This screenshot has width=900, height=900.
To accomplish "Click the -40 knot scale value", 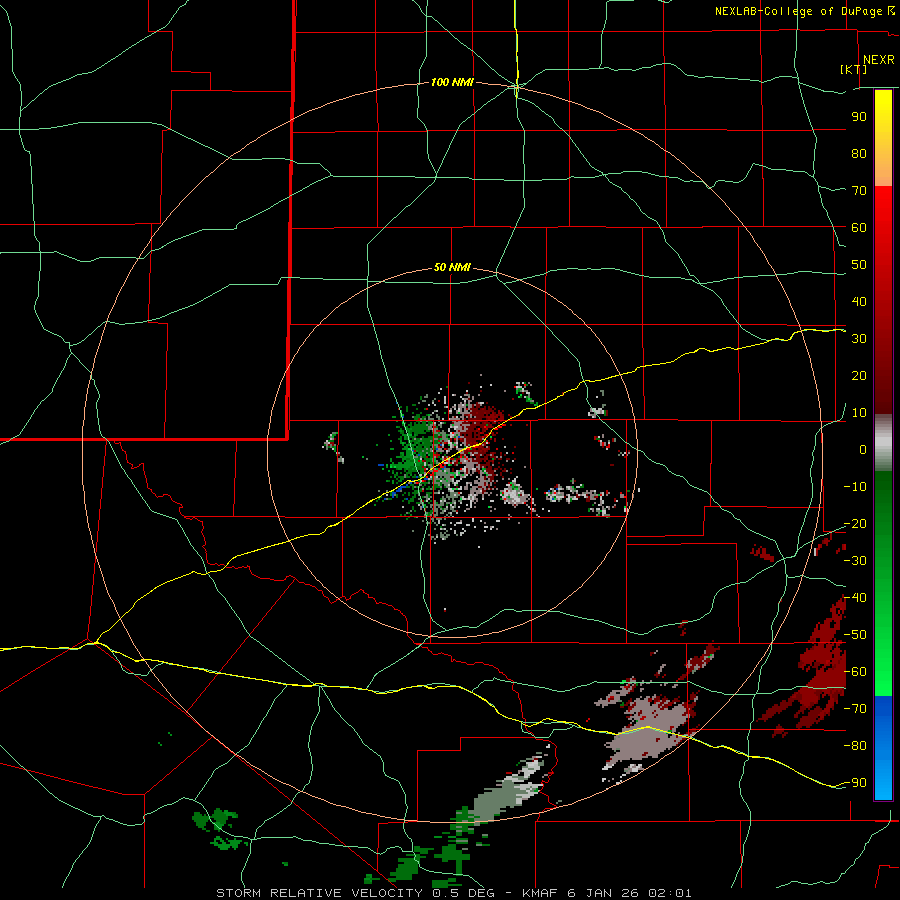I will pyautogui.click(x=856, y=598).
